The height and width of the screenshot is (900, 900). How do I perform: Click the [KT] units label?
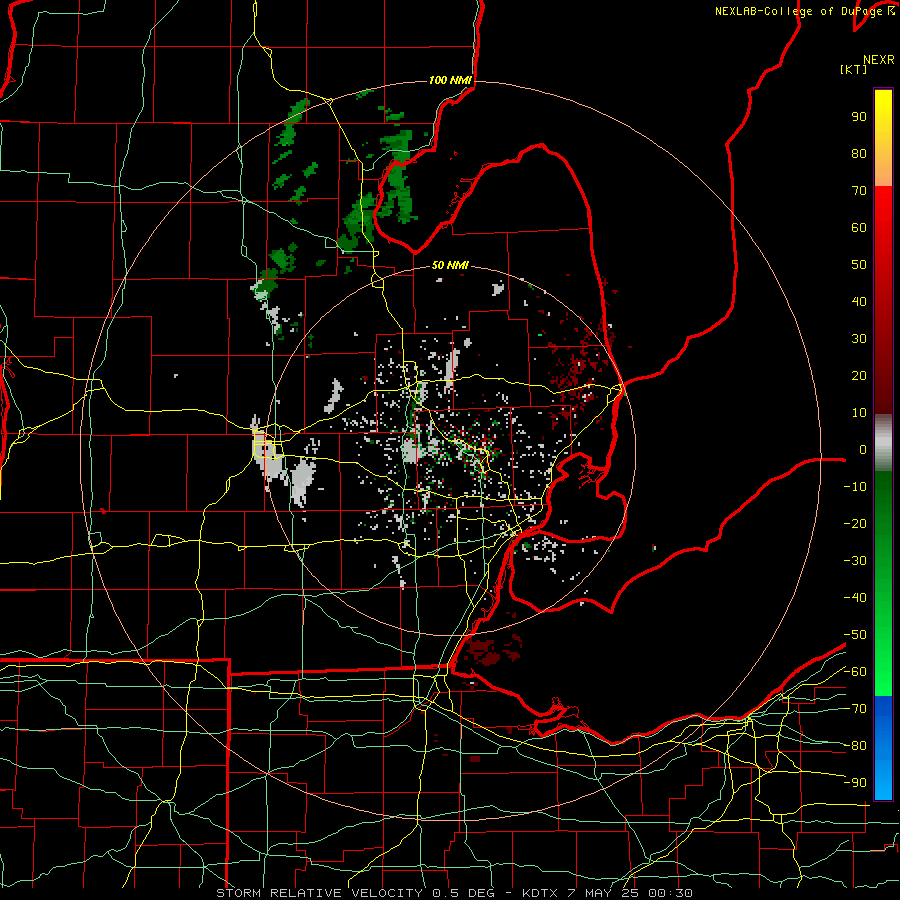853,69
